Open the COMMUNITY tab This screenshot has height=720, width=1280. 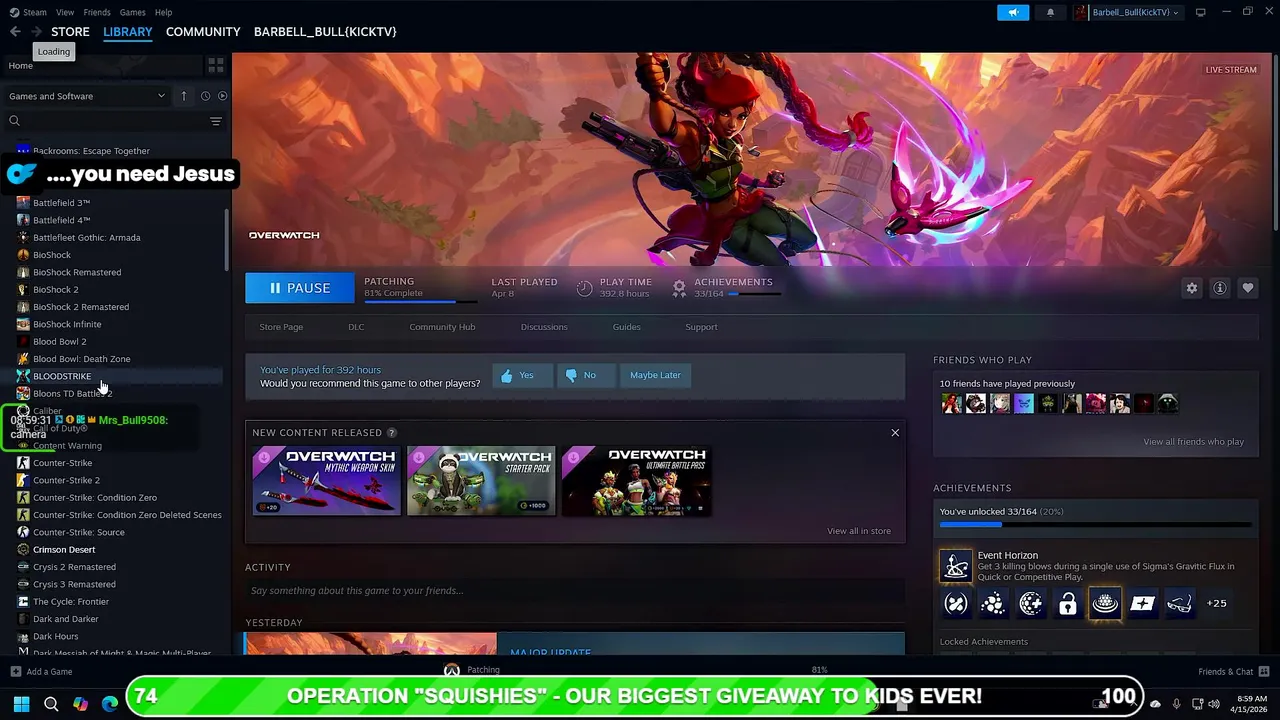[x=203, y=32]
